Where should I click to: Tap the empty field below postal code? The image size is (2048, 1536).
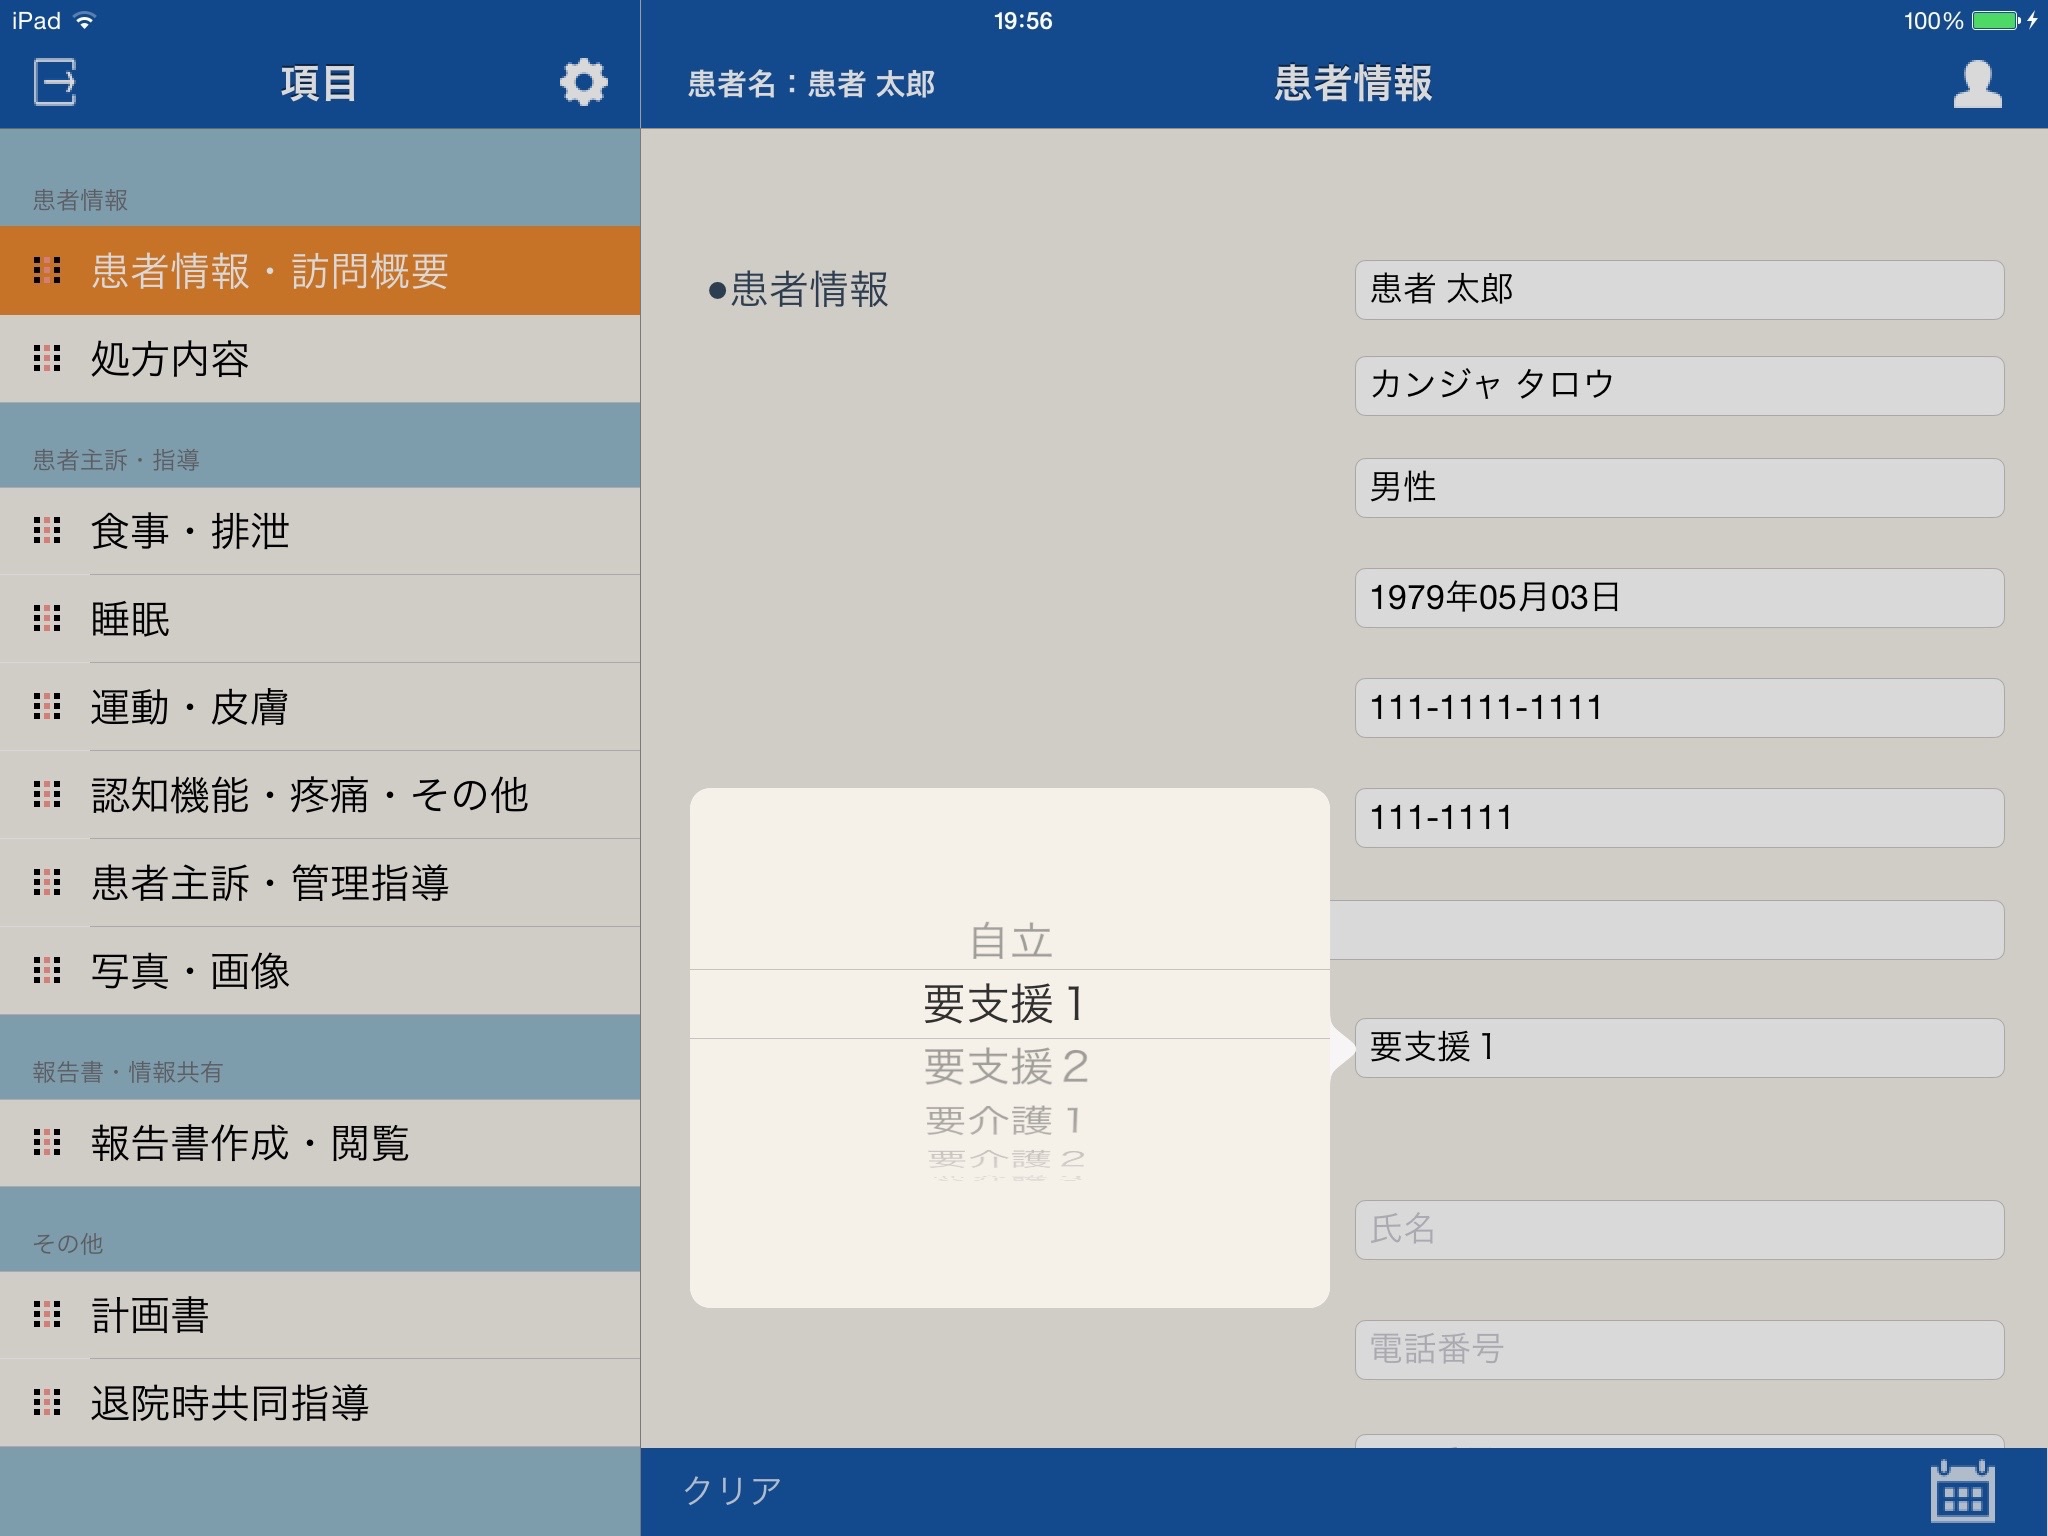tap(1667, 930)
